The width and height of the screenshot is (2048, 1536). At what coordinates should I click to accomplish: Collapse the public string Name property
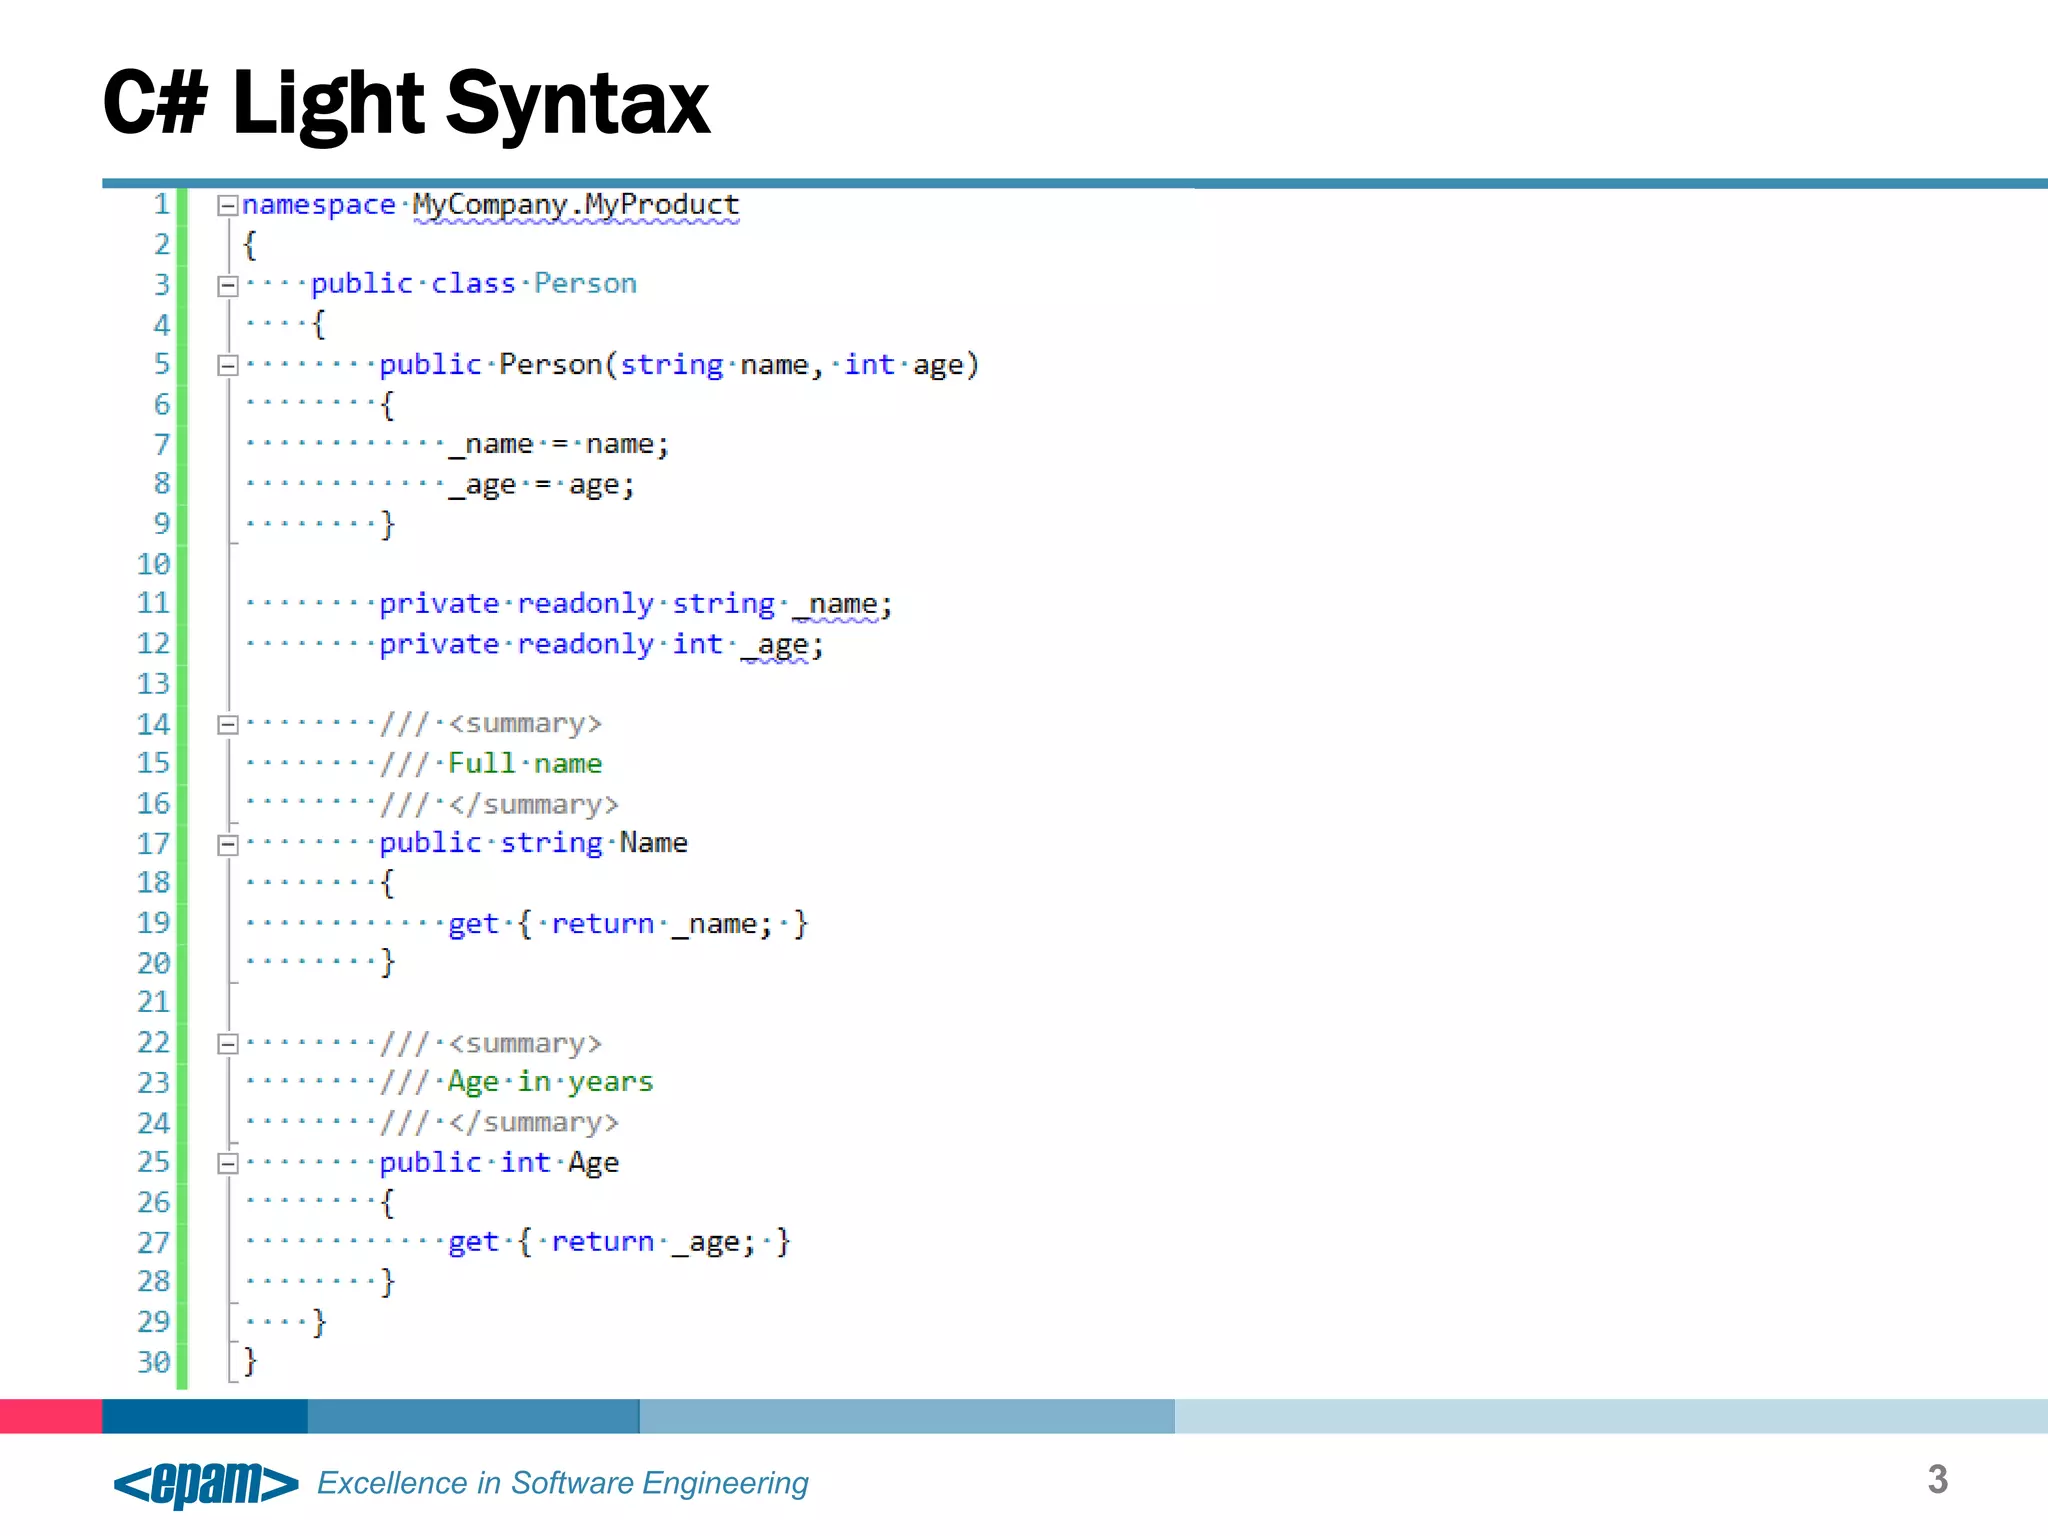pos(228,844)
